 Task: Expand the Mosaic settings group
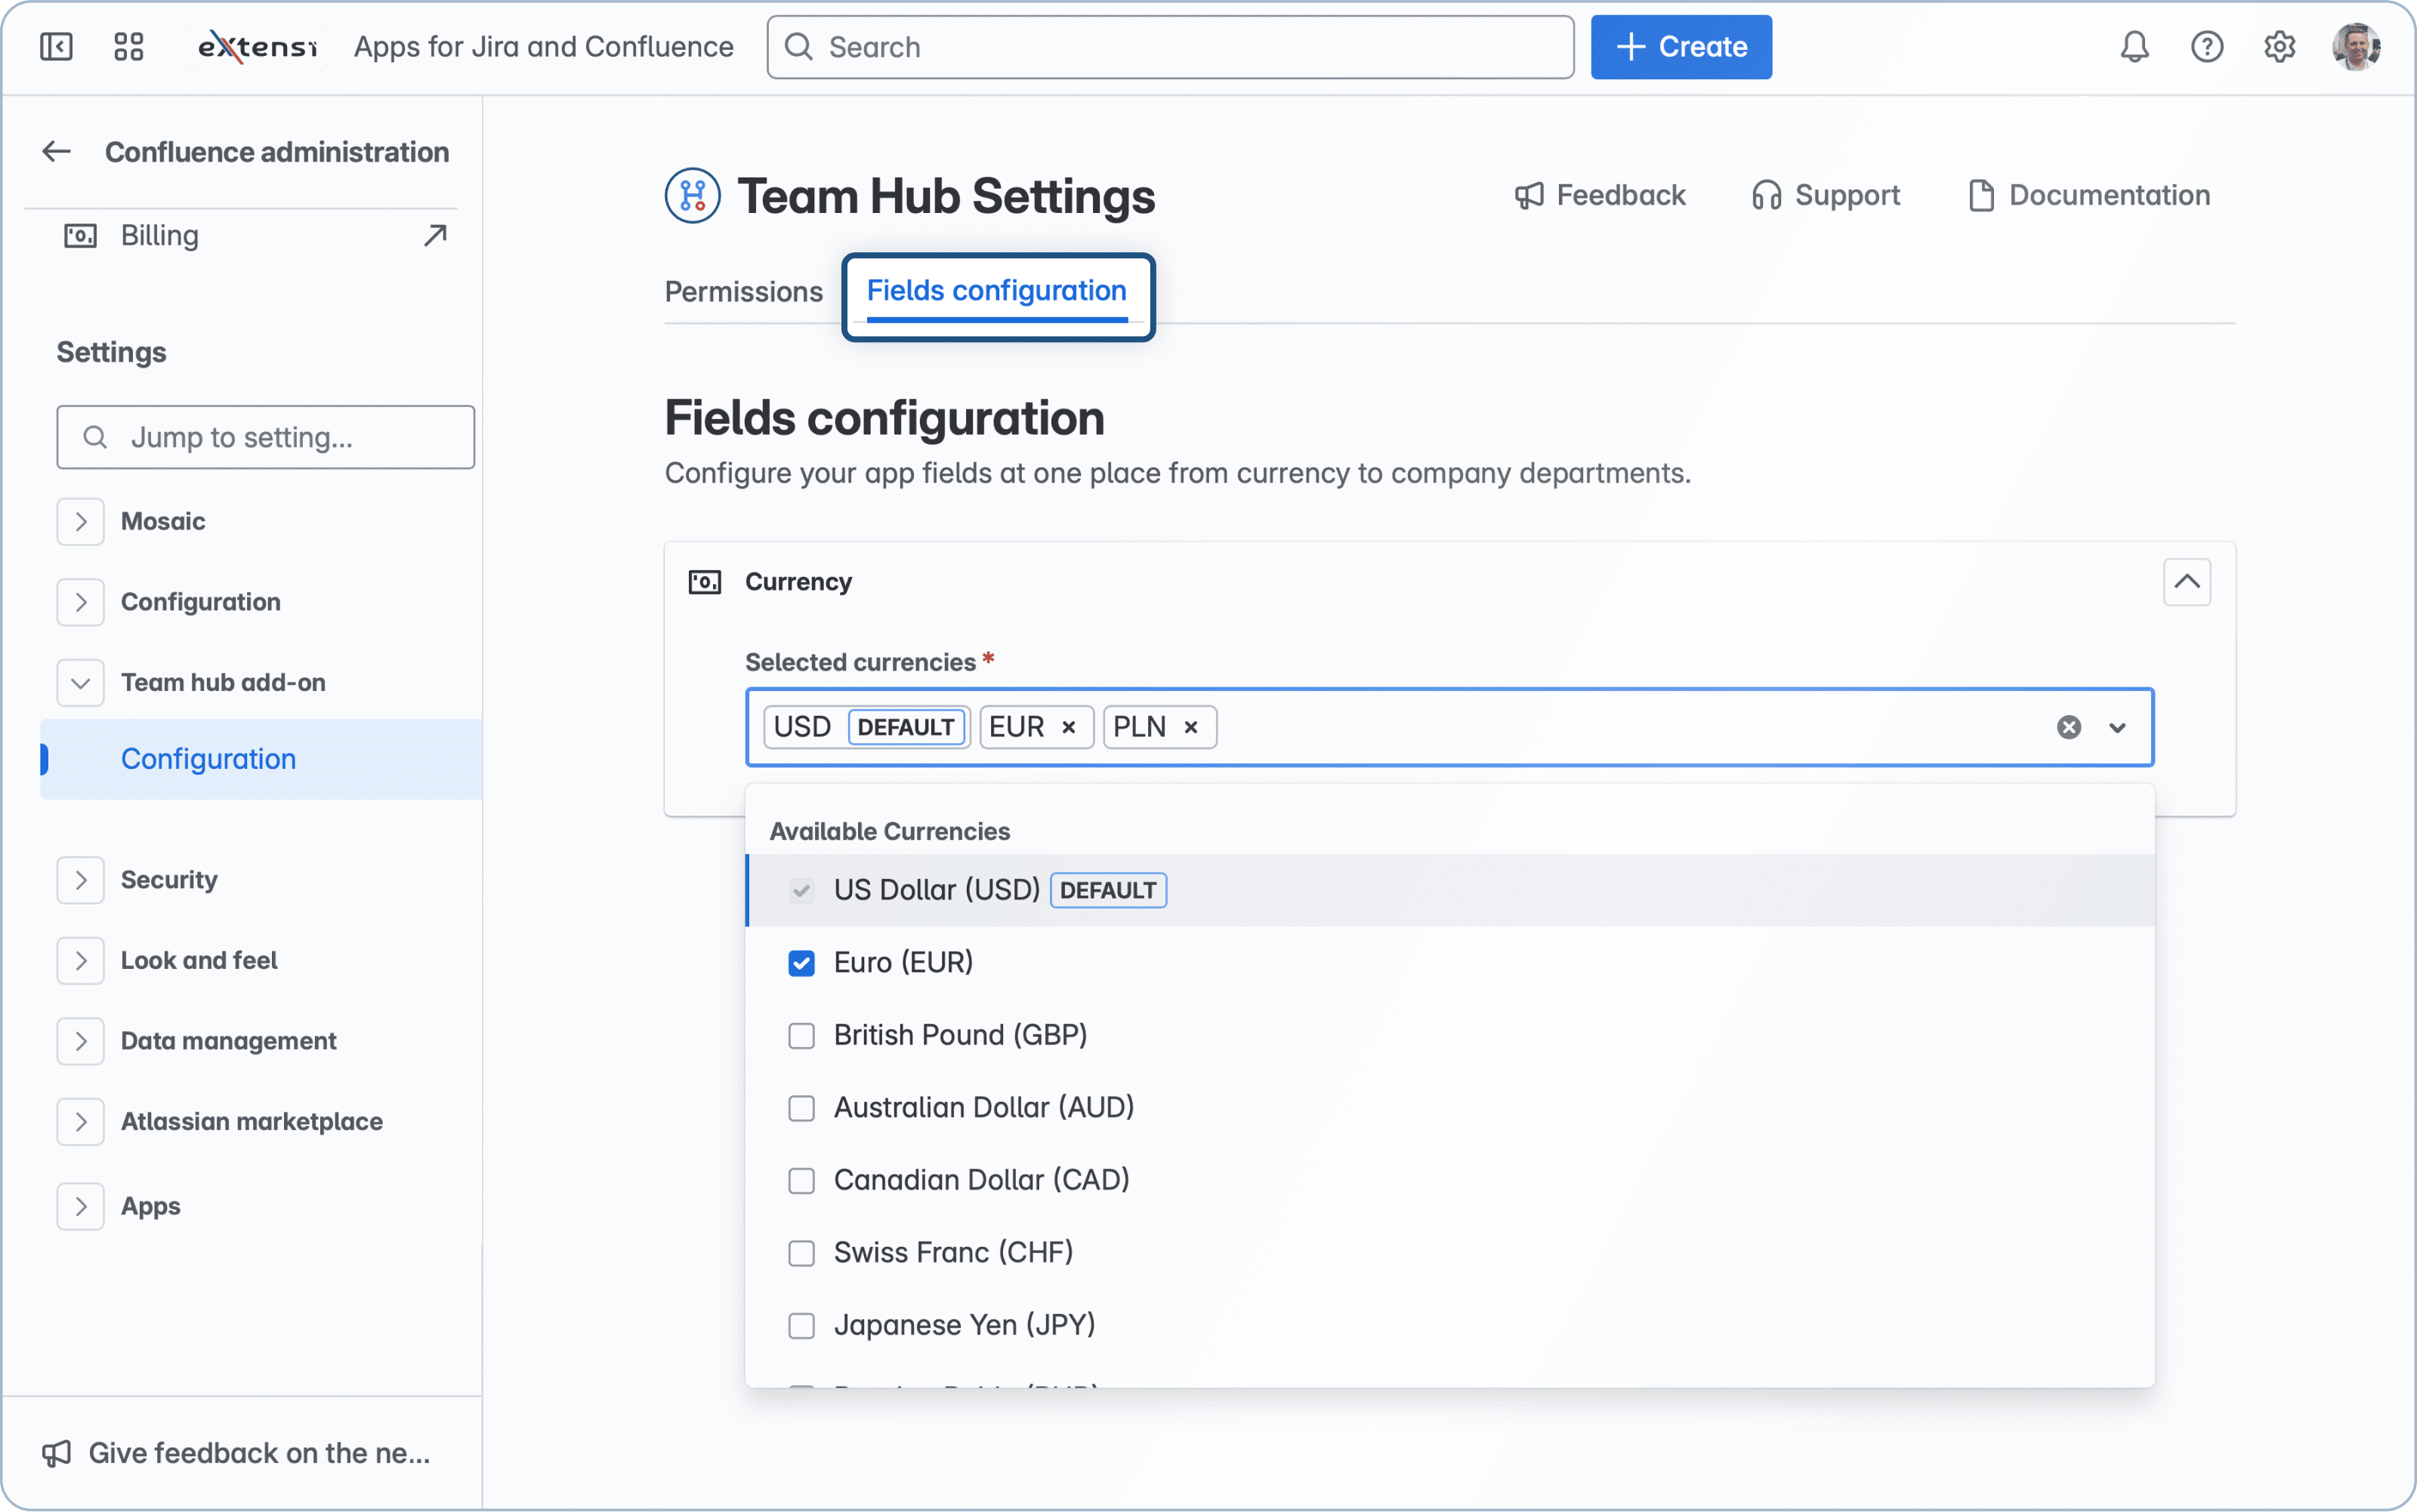81,521
